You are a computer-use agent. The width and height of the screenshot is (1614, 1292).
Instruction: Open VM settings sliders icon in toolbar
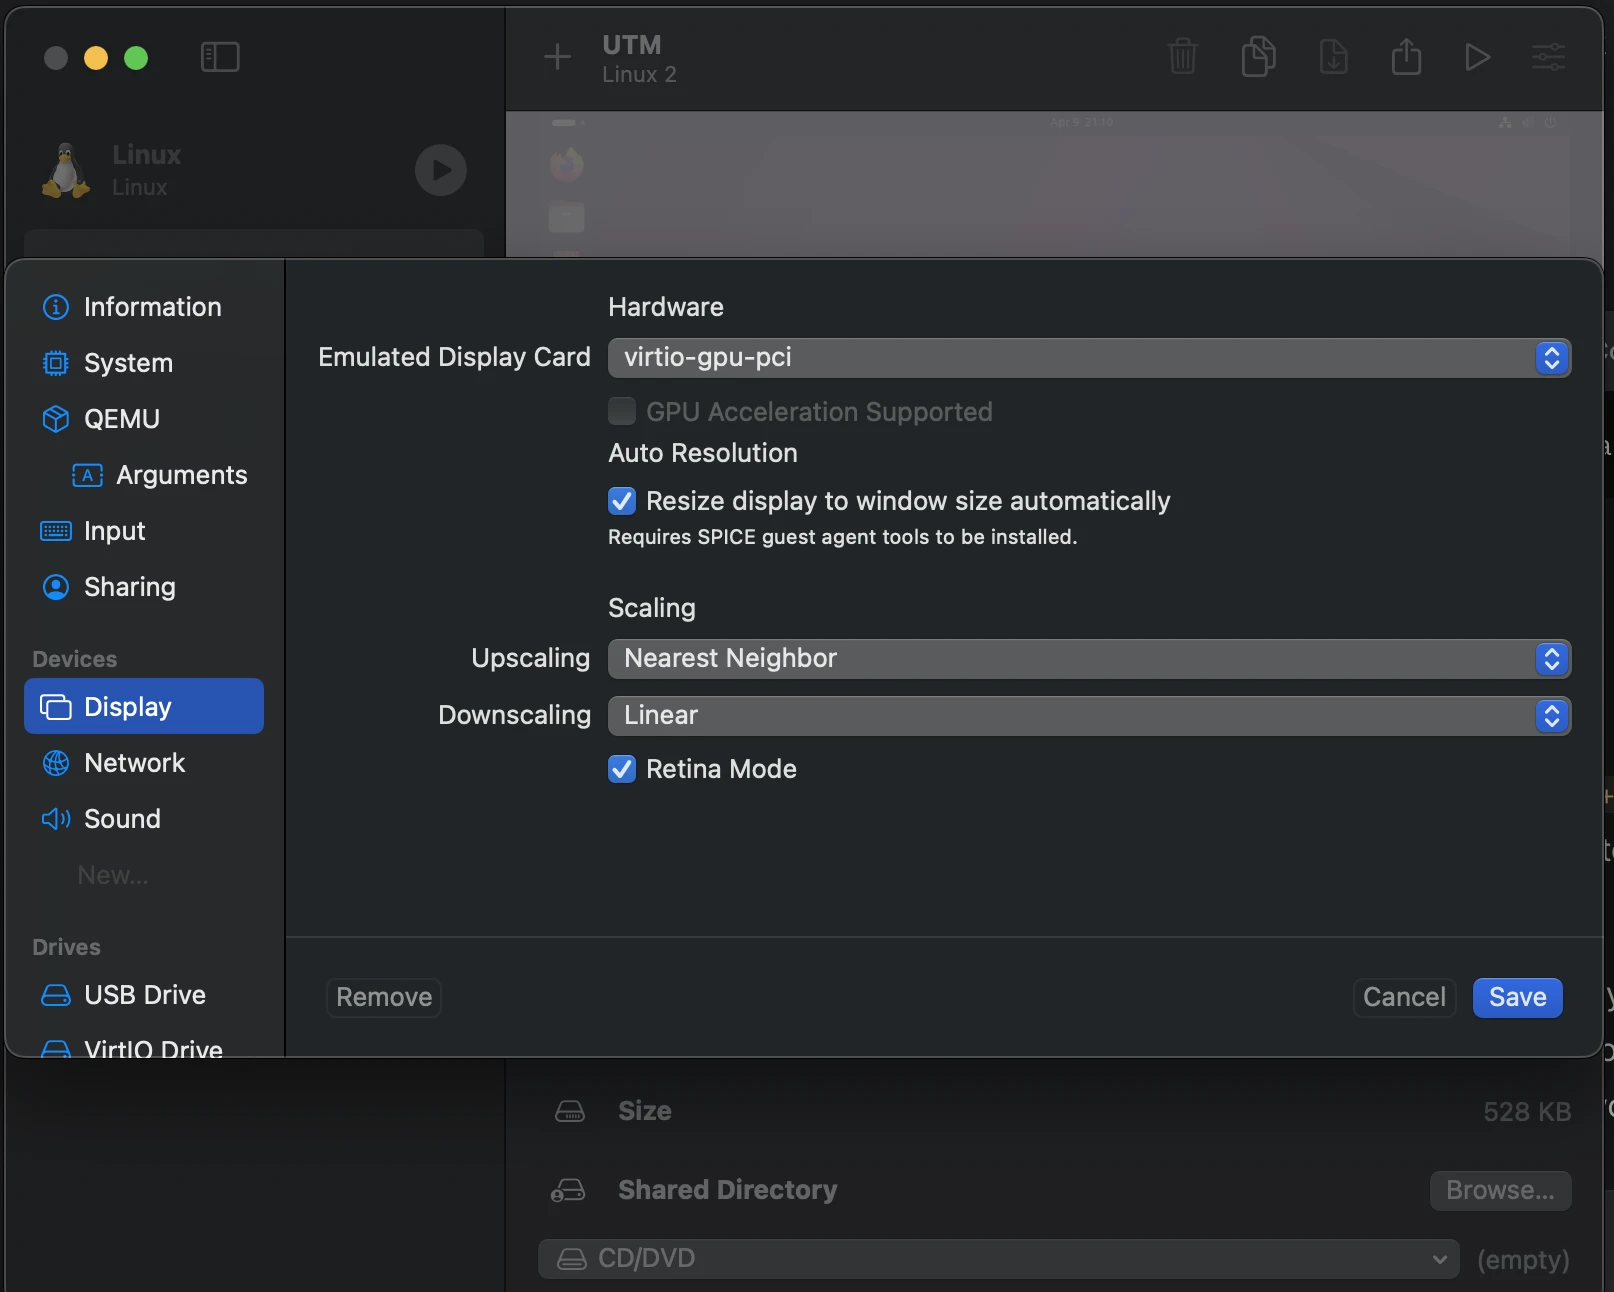click(x=1548, y=57)
